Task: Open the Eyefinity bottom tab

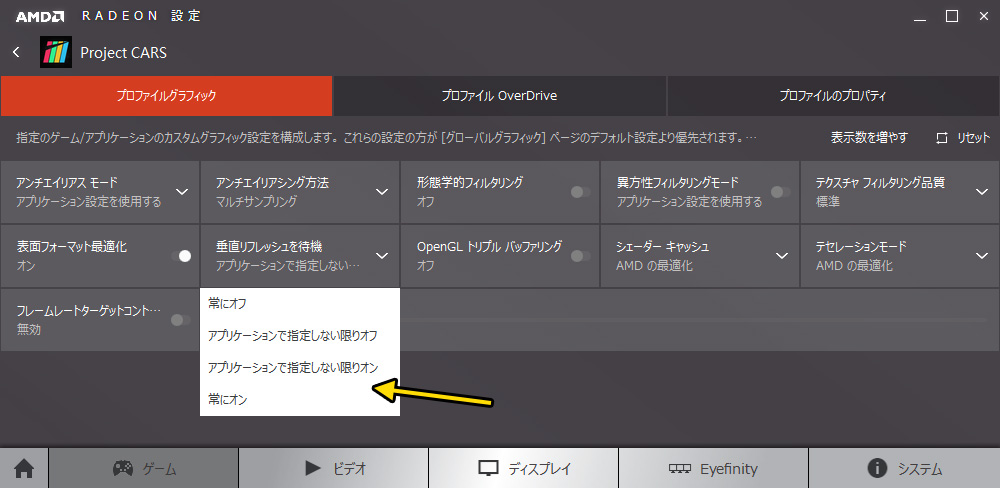Action: tap(714, 469)
